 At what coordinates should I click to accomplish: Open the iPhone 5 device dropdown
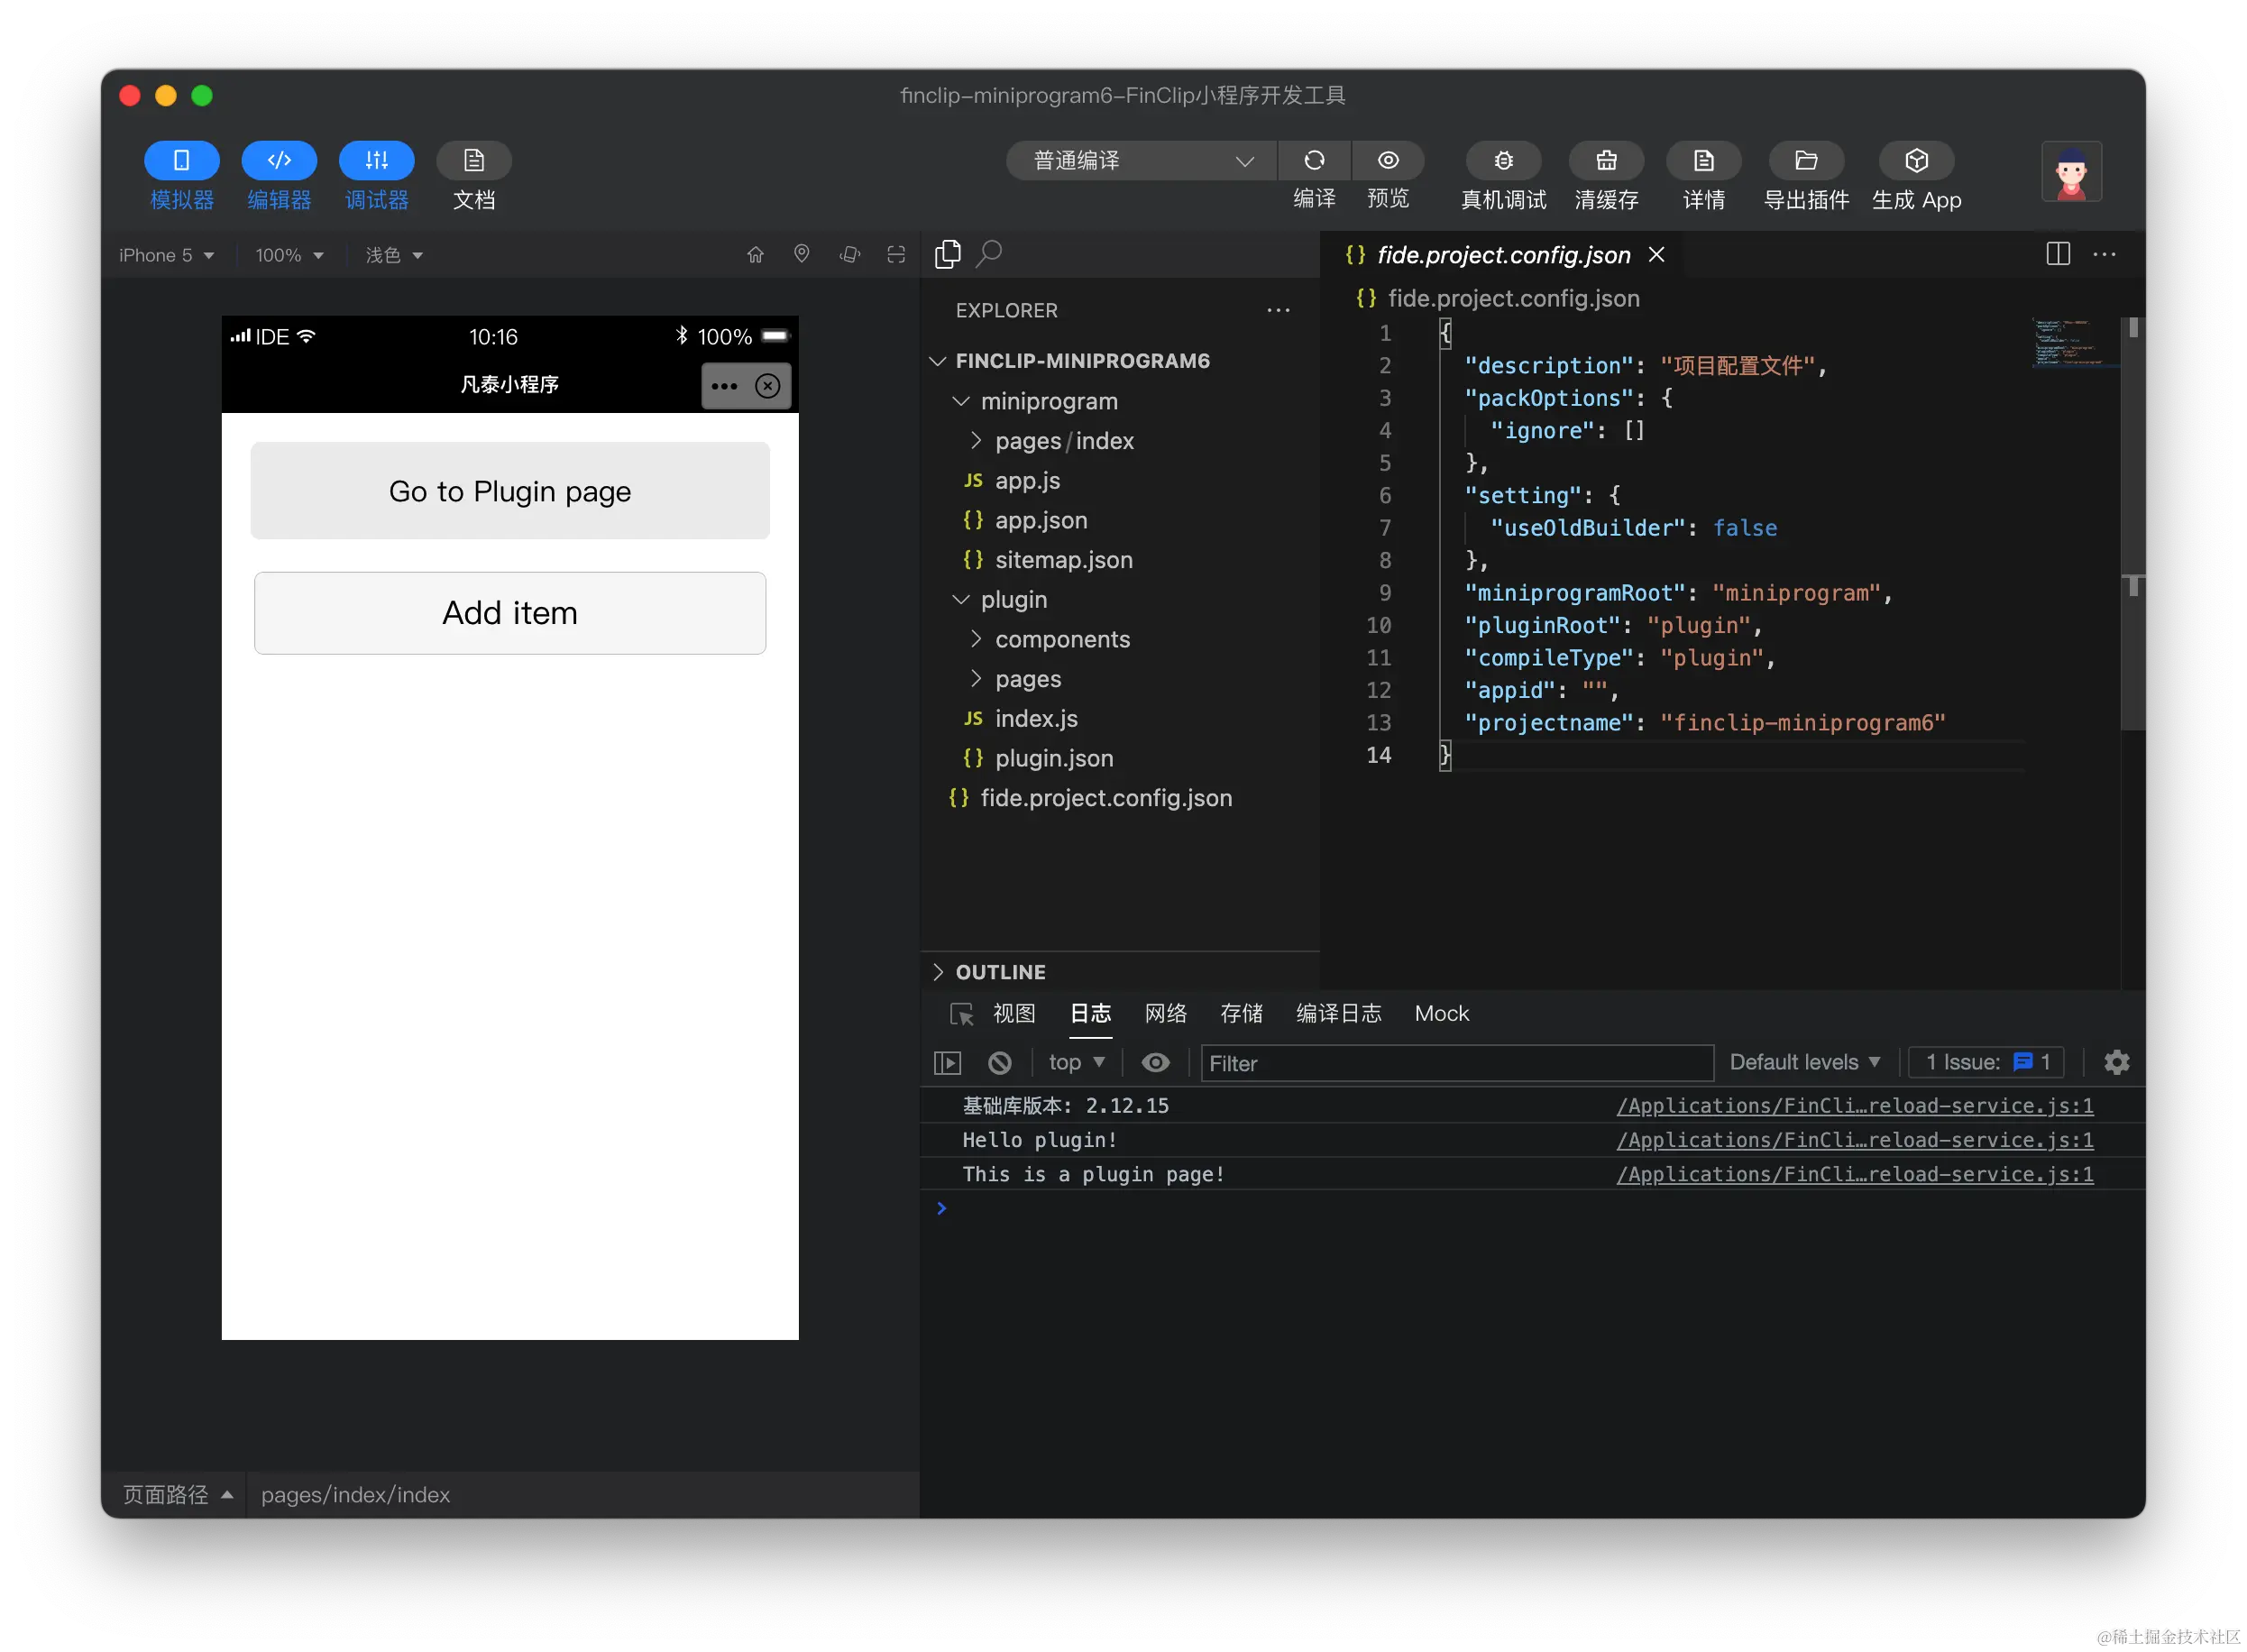[x=166, y=255]
